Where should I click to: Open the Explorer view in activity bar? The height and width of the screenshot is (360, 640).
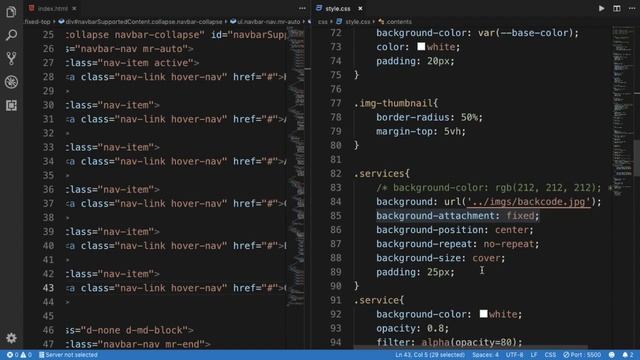tap(11, 12)
